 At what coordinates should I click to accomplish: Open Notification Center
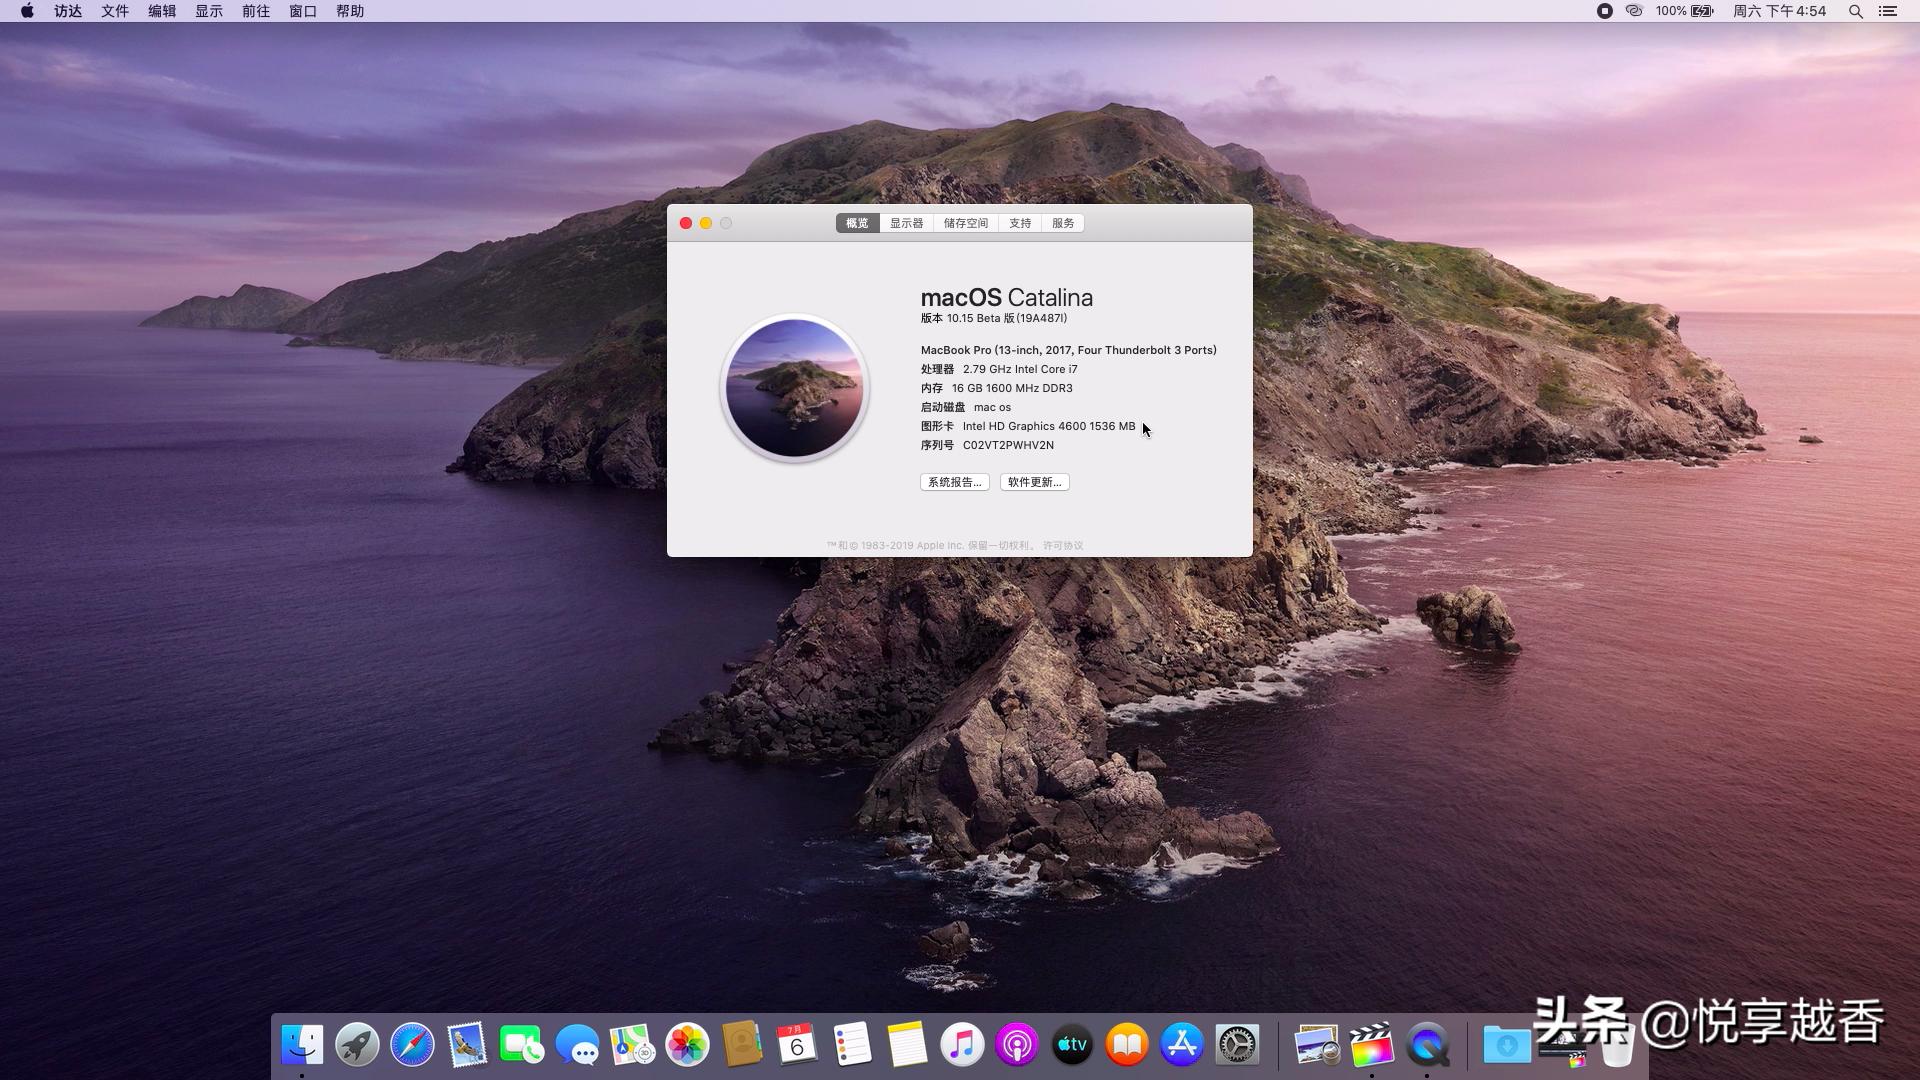click(x=1890, y=11)
